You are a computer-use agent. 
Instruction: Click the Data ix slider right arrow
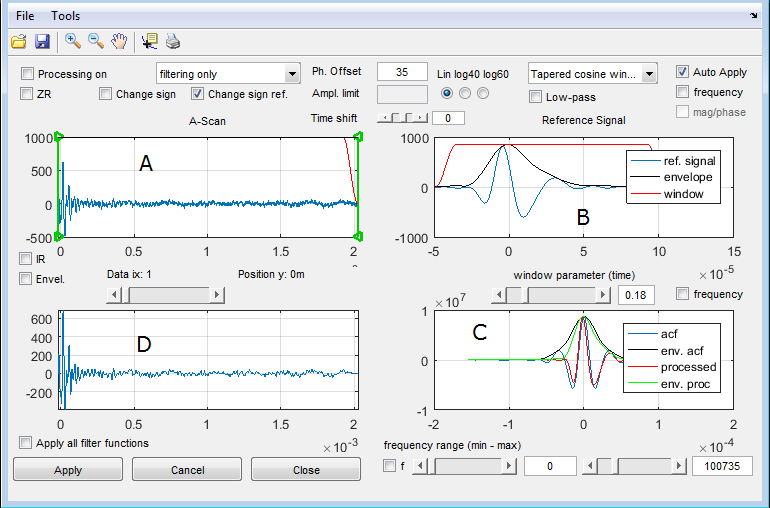pyautogui.click(x=217, y=295)
